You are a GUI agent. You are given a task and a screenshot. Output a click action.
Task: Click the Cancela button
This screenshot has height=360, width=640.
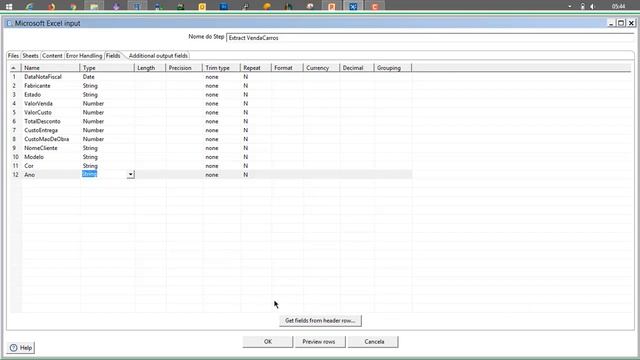(374, 342)
